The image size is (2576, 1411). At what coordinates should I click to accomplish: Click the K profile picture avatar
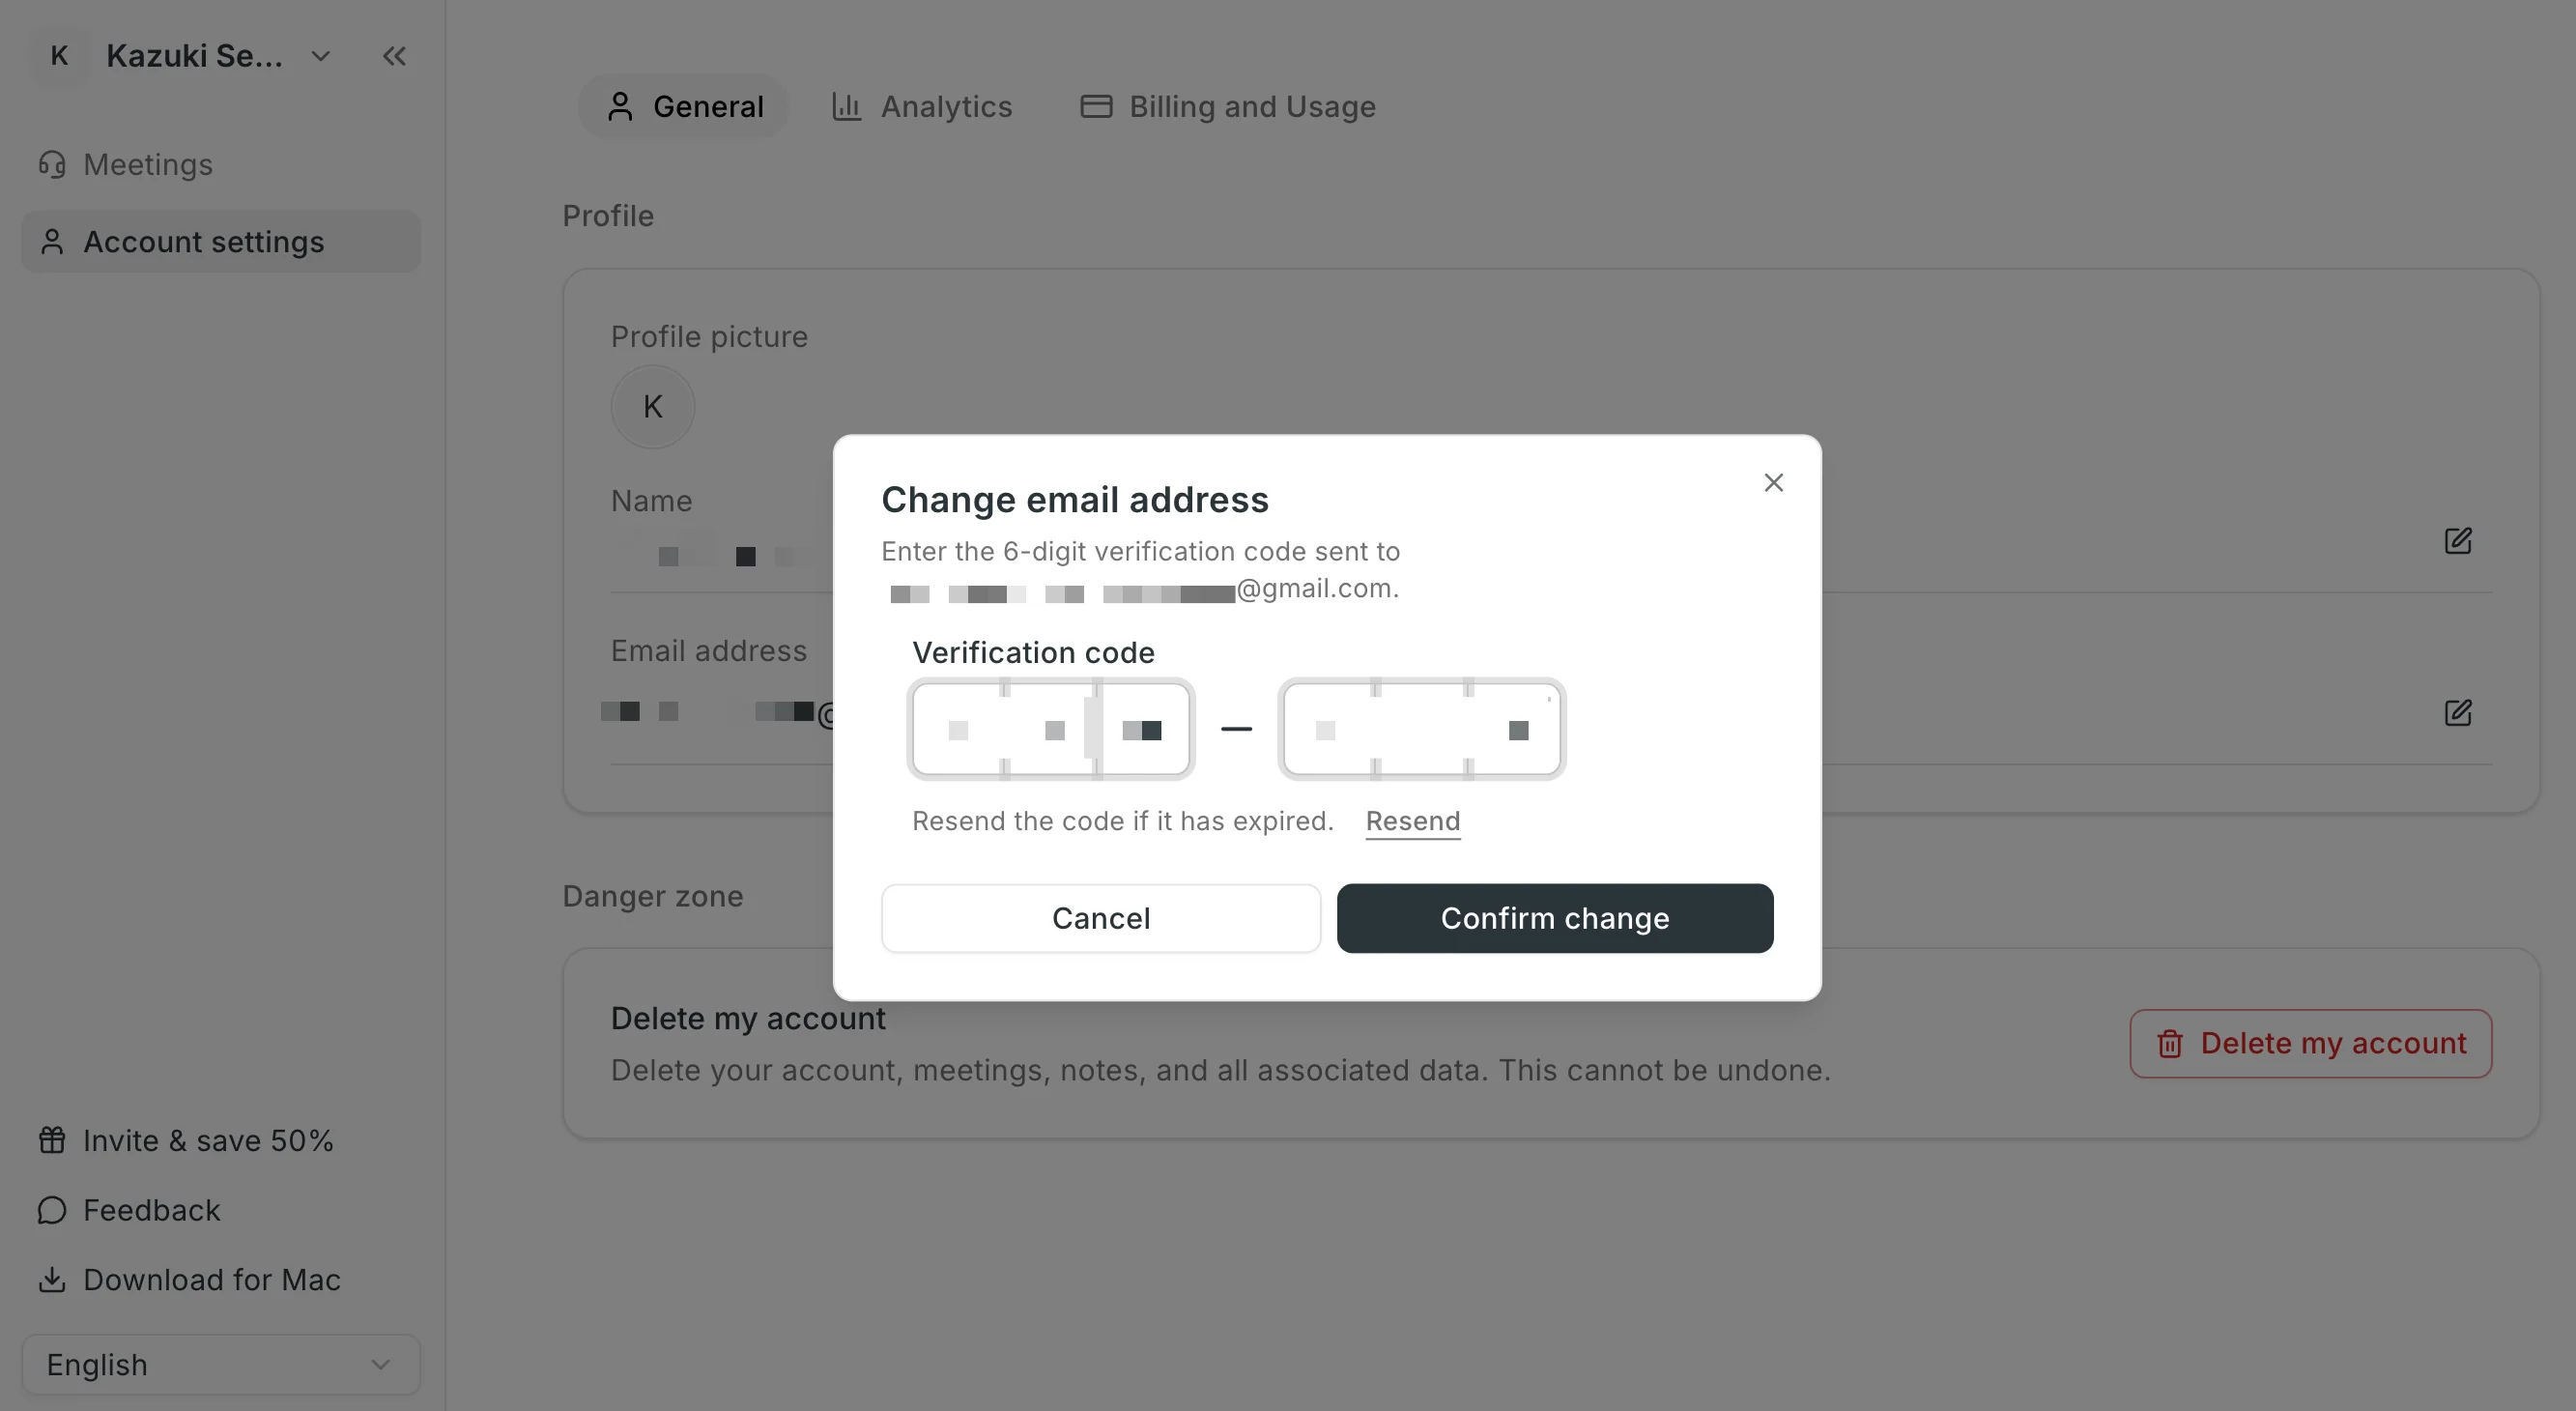pyautogui.click(x=653, y=407)
